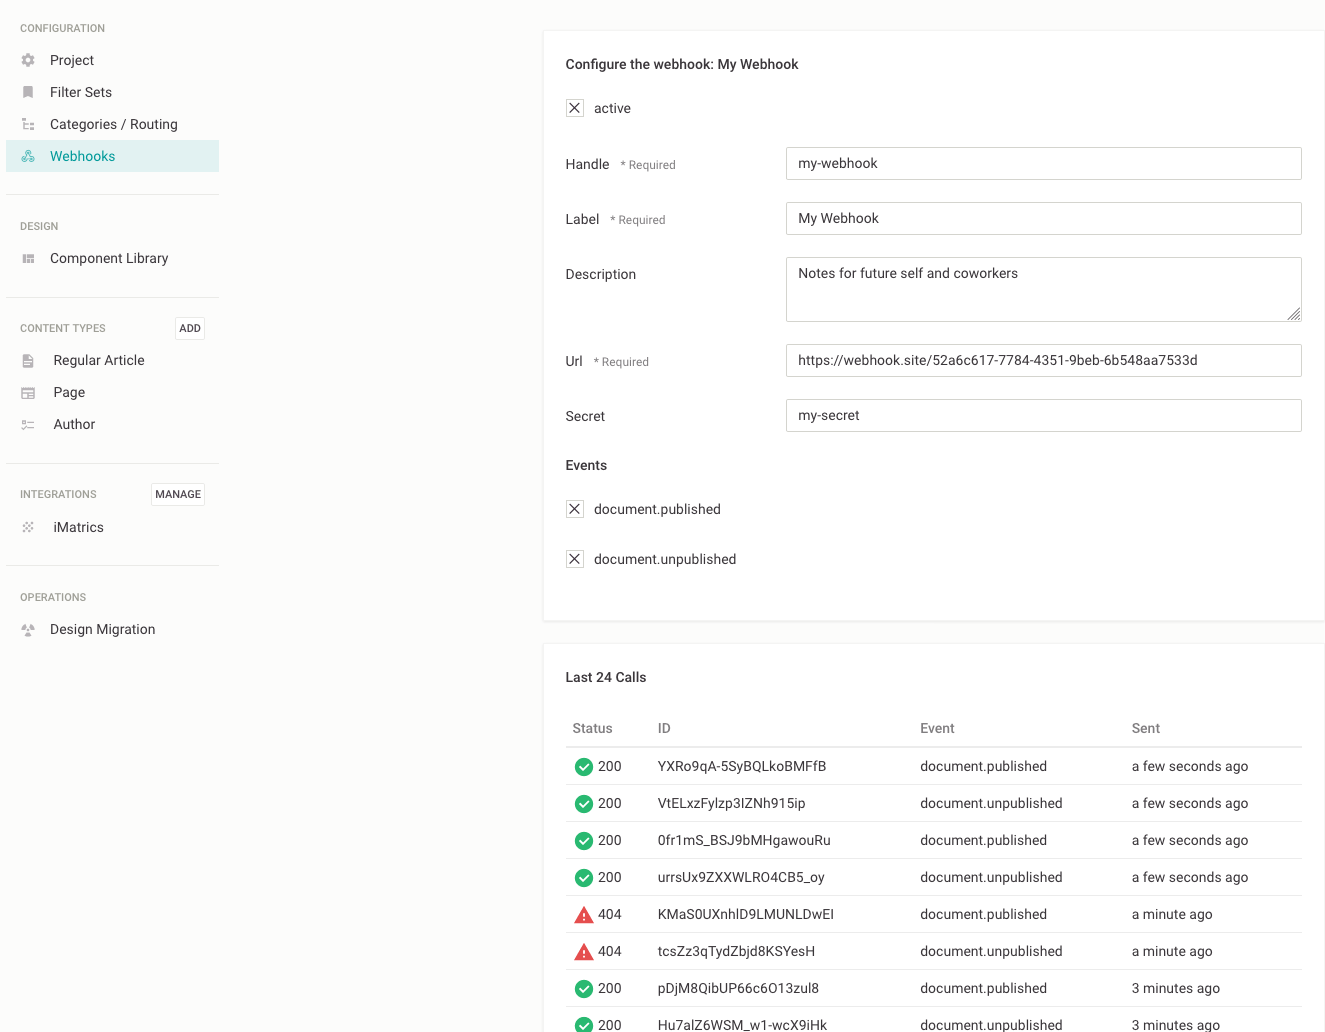This screenshot has width=1325, height=1032.
Task: Click the Filter Sets bookmark icon
Action: pos(28,92)
